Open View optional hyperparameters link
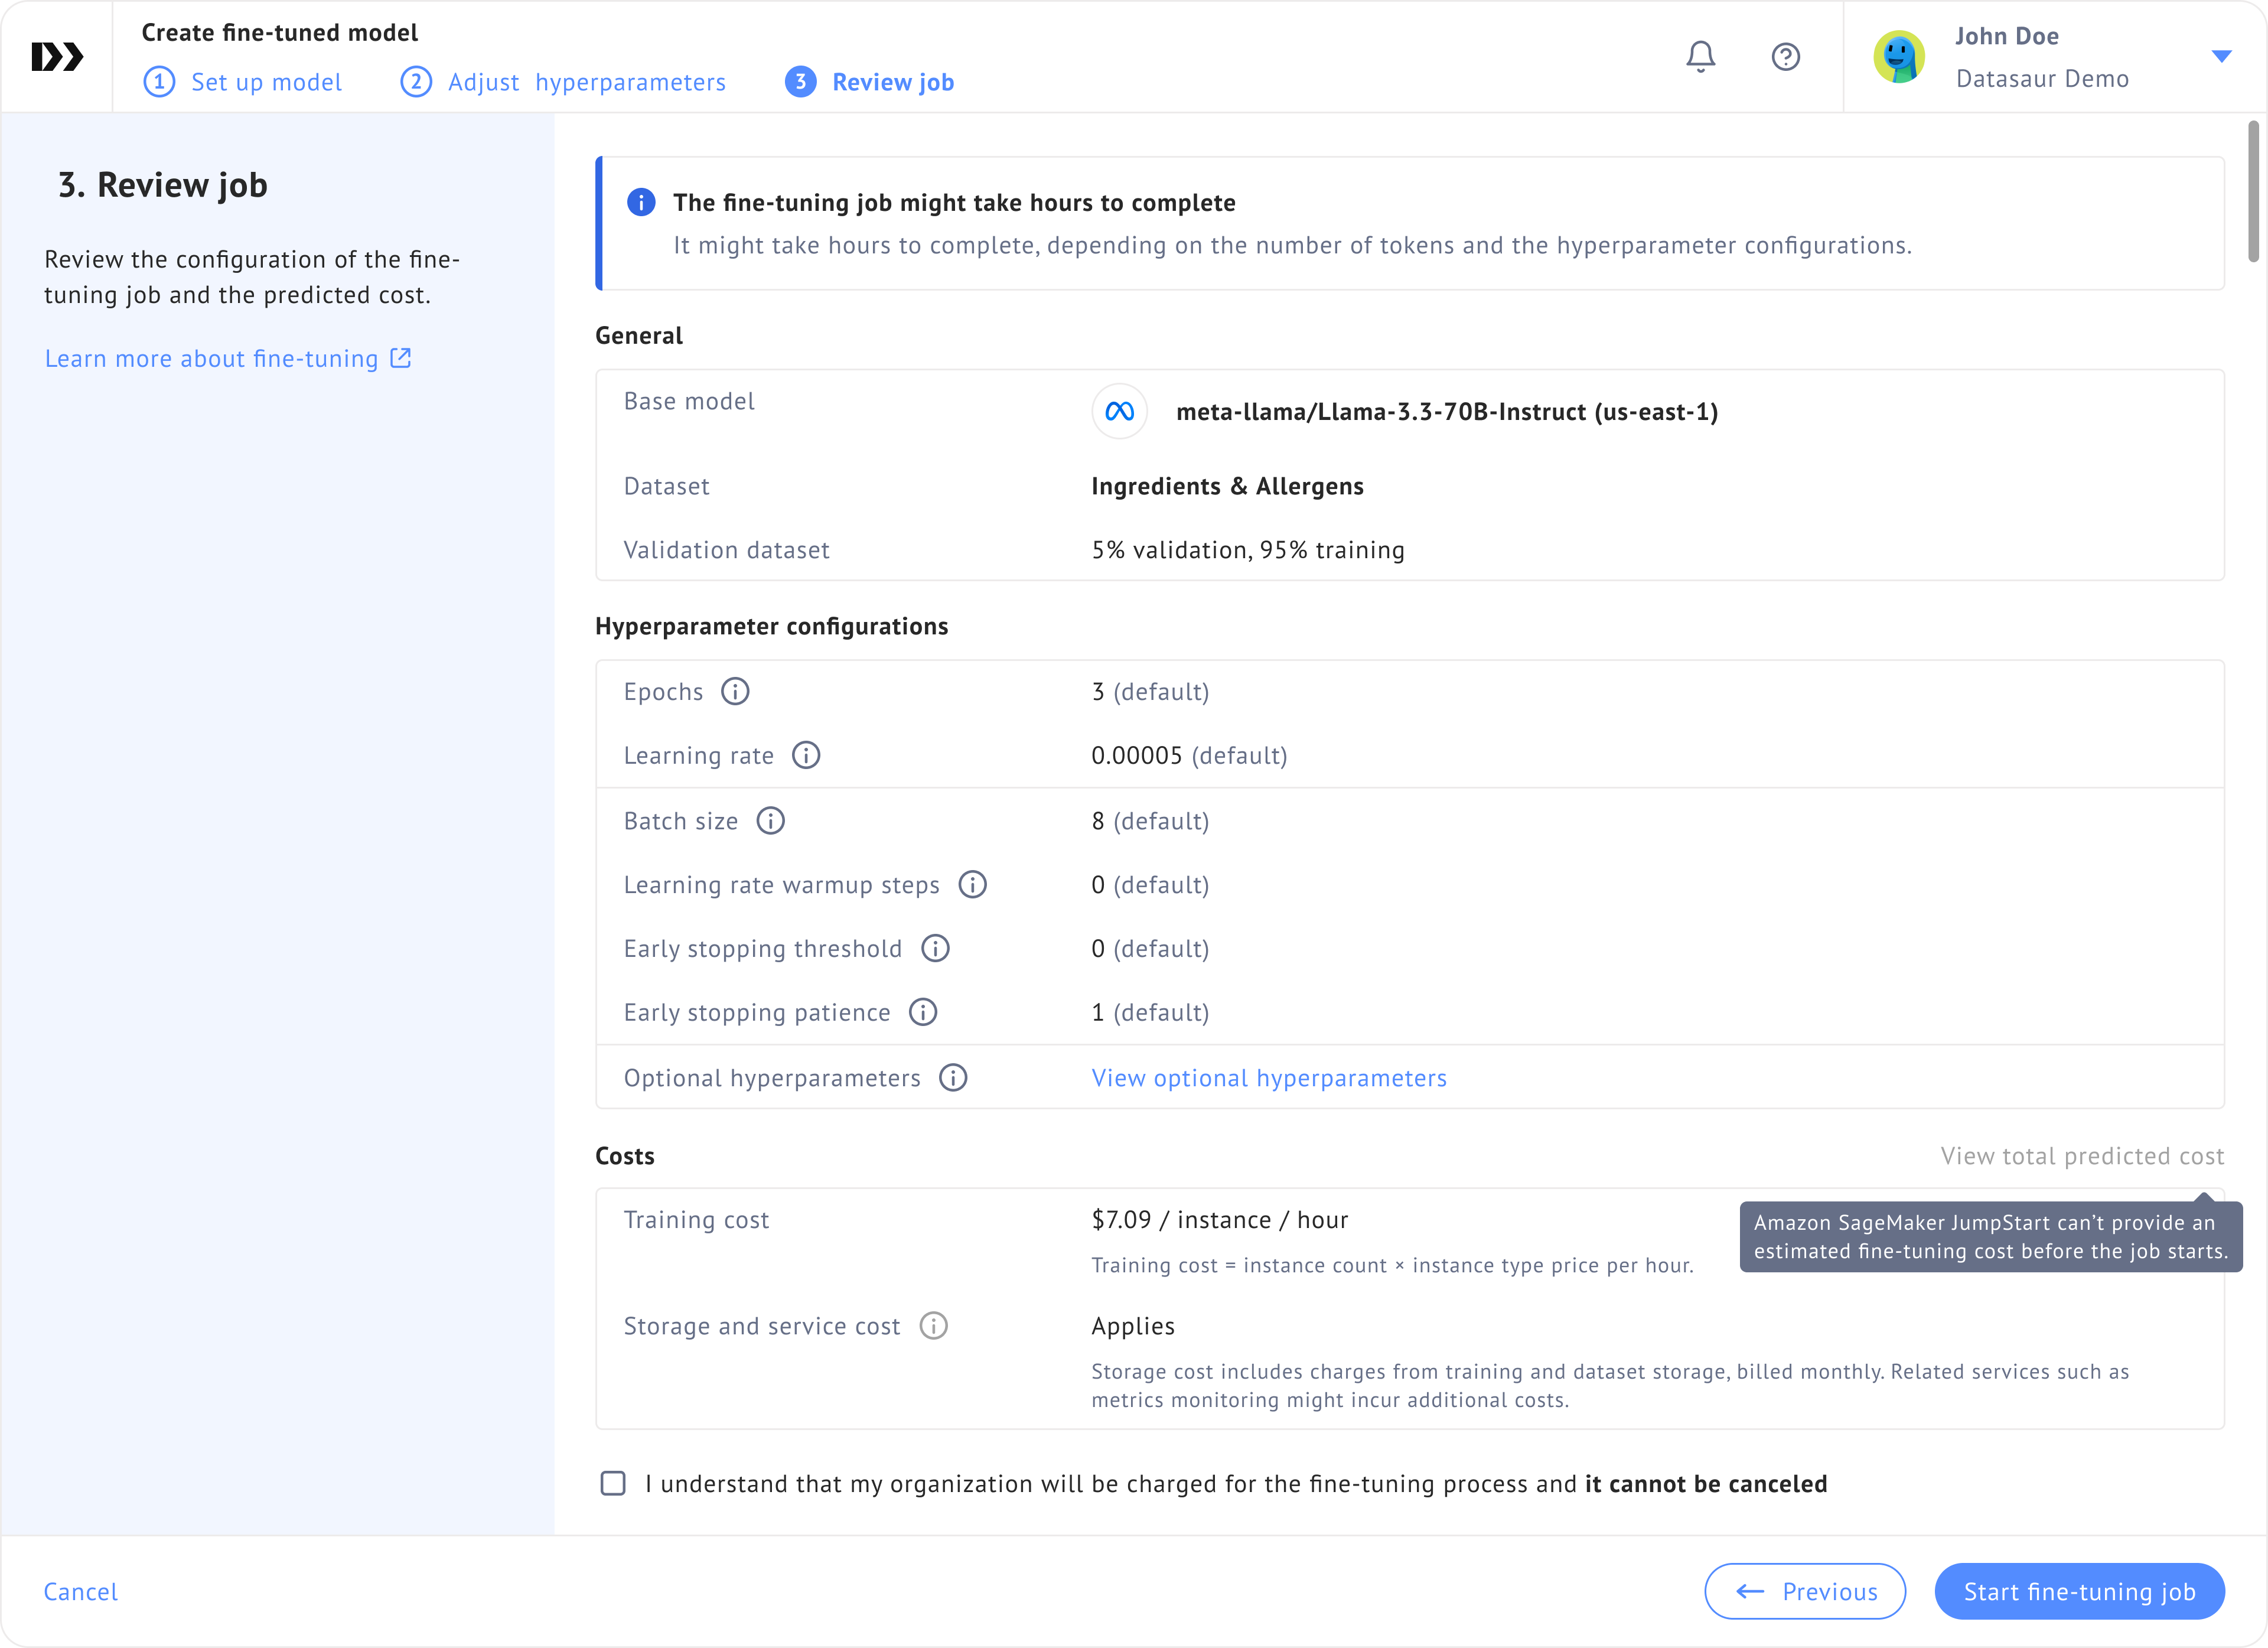Image resolution: width=2268 pixels, height=1648 pixels. coord(1268,1078)
